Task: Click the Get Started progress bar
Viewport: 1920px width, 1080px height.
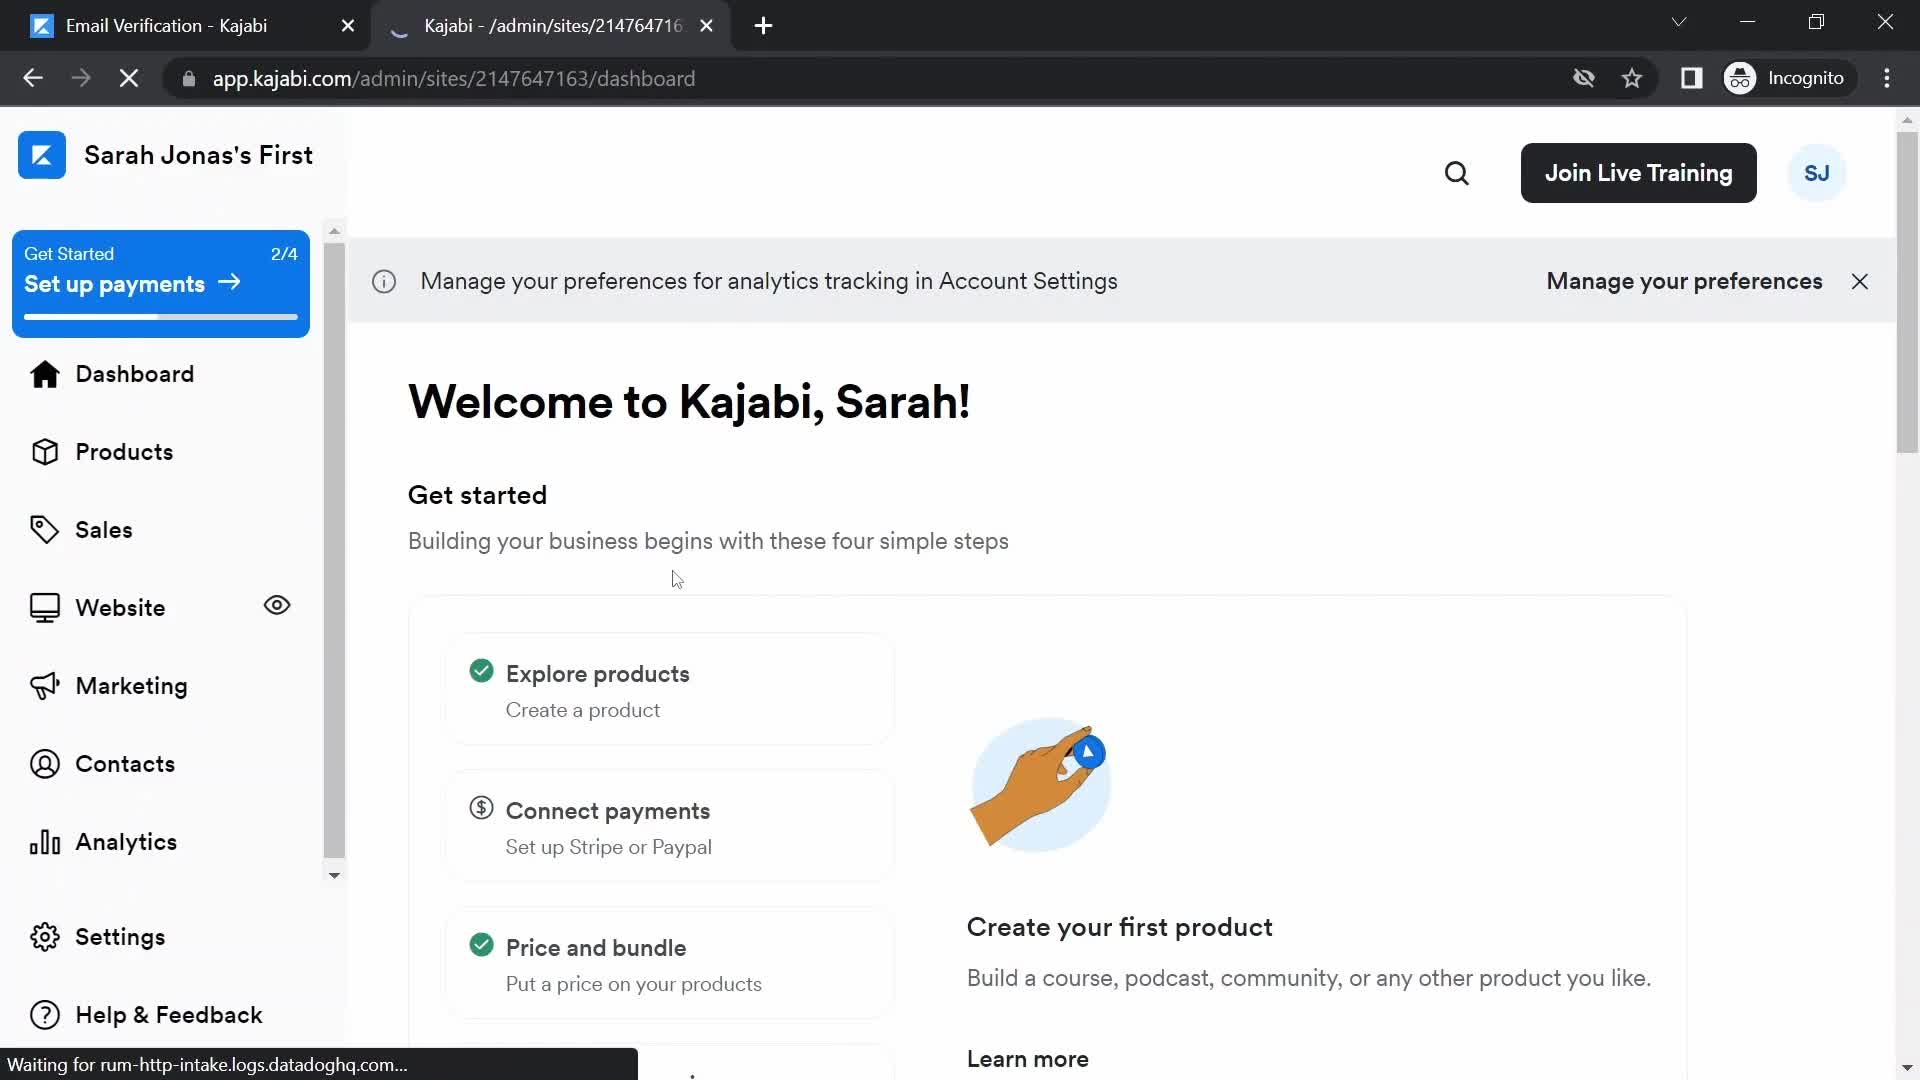Action: 161,317
